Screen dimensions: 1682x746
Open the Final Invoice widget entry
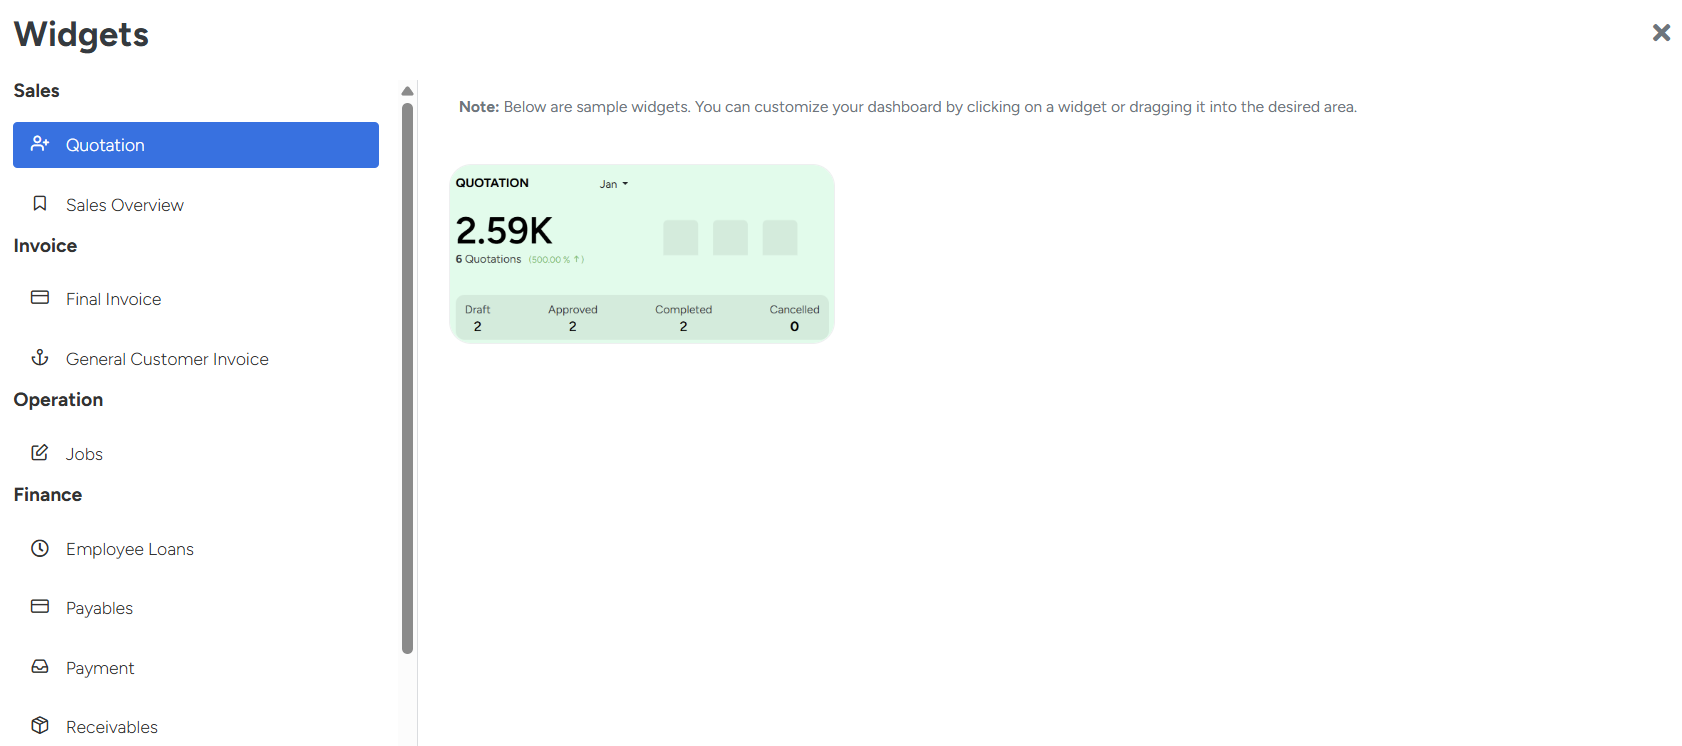point(114,299)
